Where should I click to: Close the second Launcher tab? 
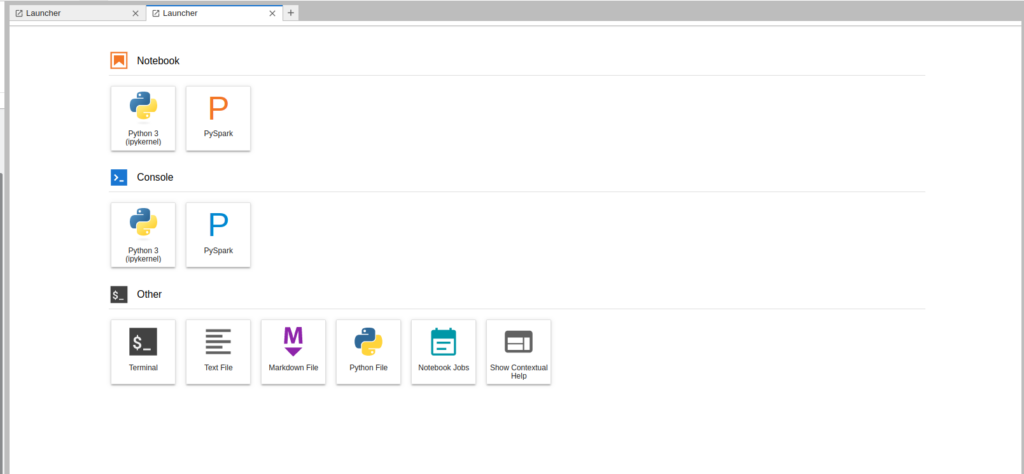click(x=273, y=13)
